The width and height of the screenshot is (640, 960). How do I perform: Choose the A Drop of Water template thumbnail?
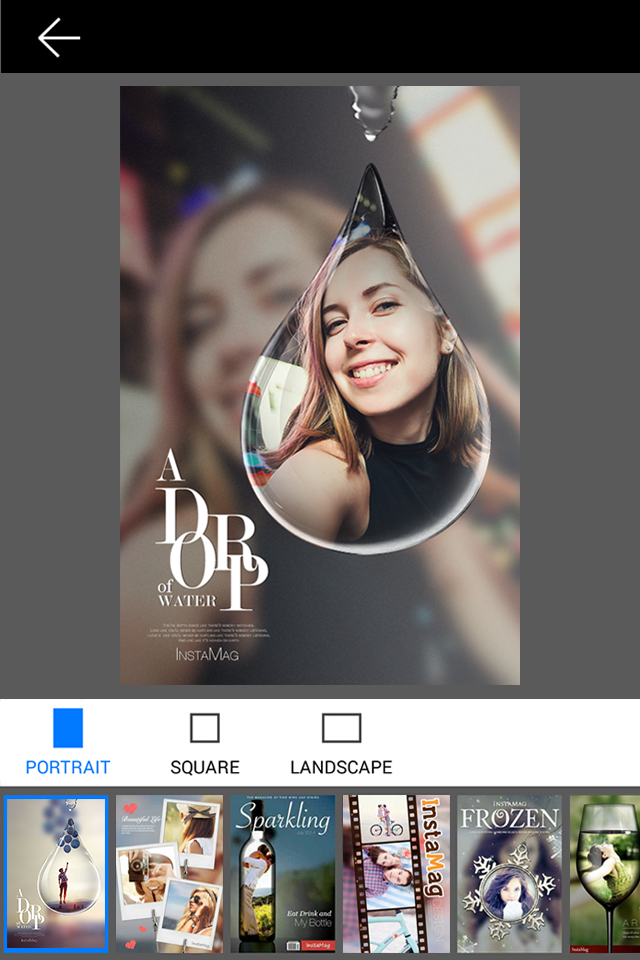(56, 874)
